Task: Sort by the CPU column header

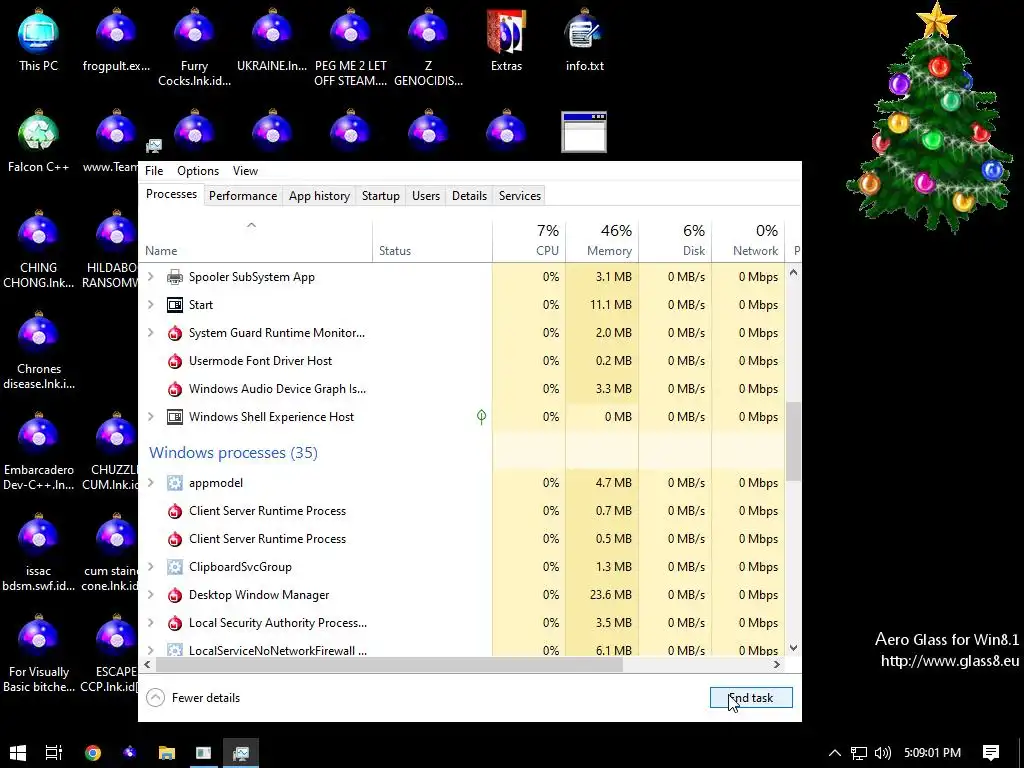Action: [529, 242]
